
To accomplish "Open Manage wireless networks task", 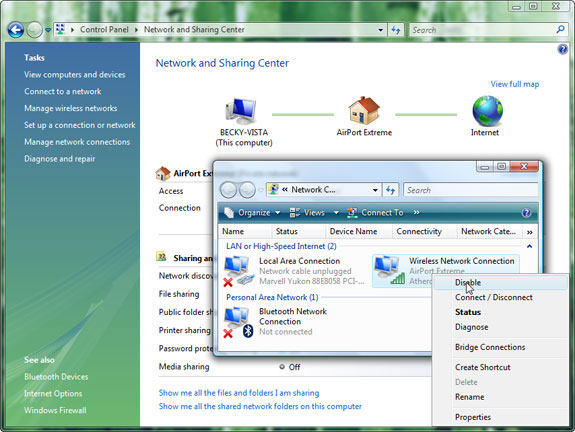I will (71, 108).
